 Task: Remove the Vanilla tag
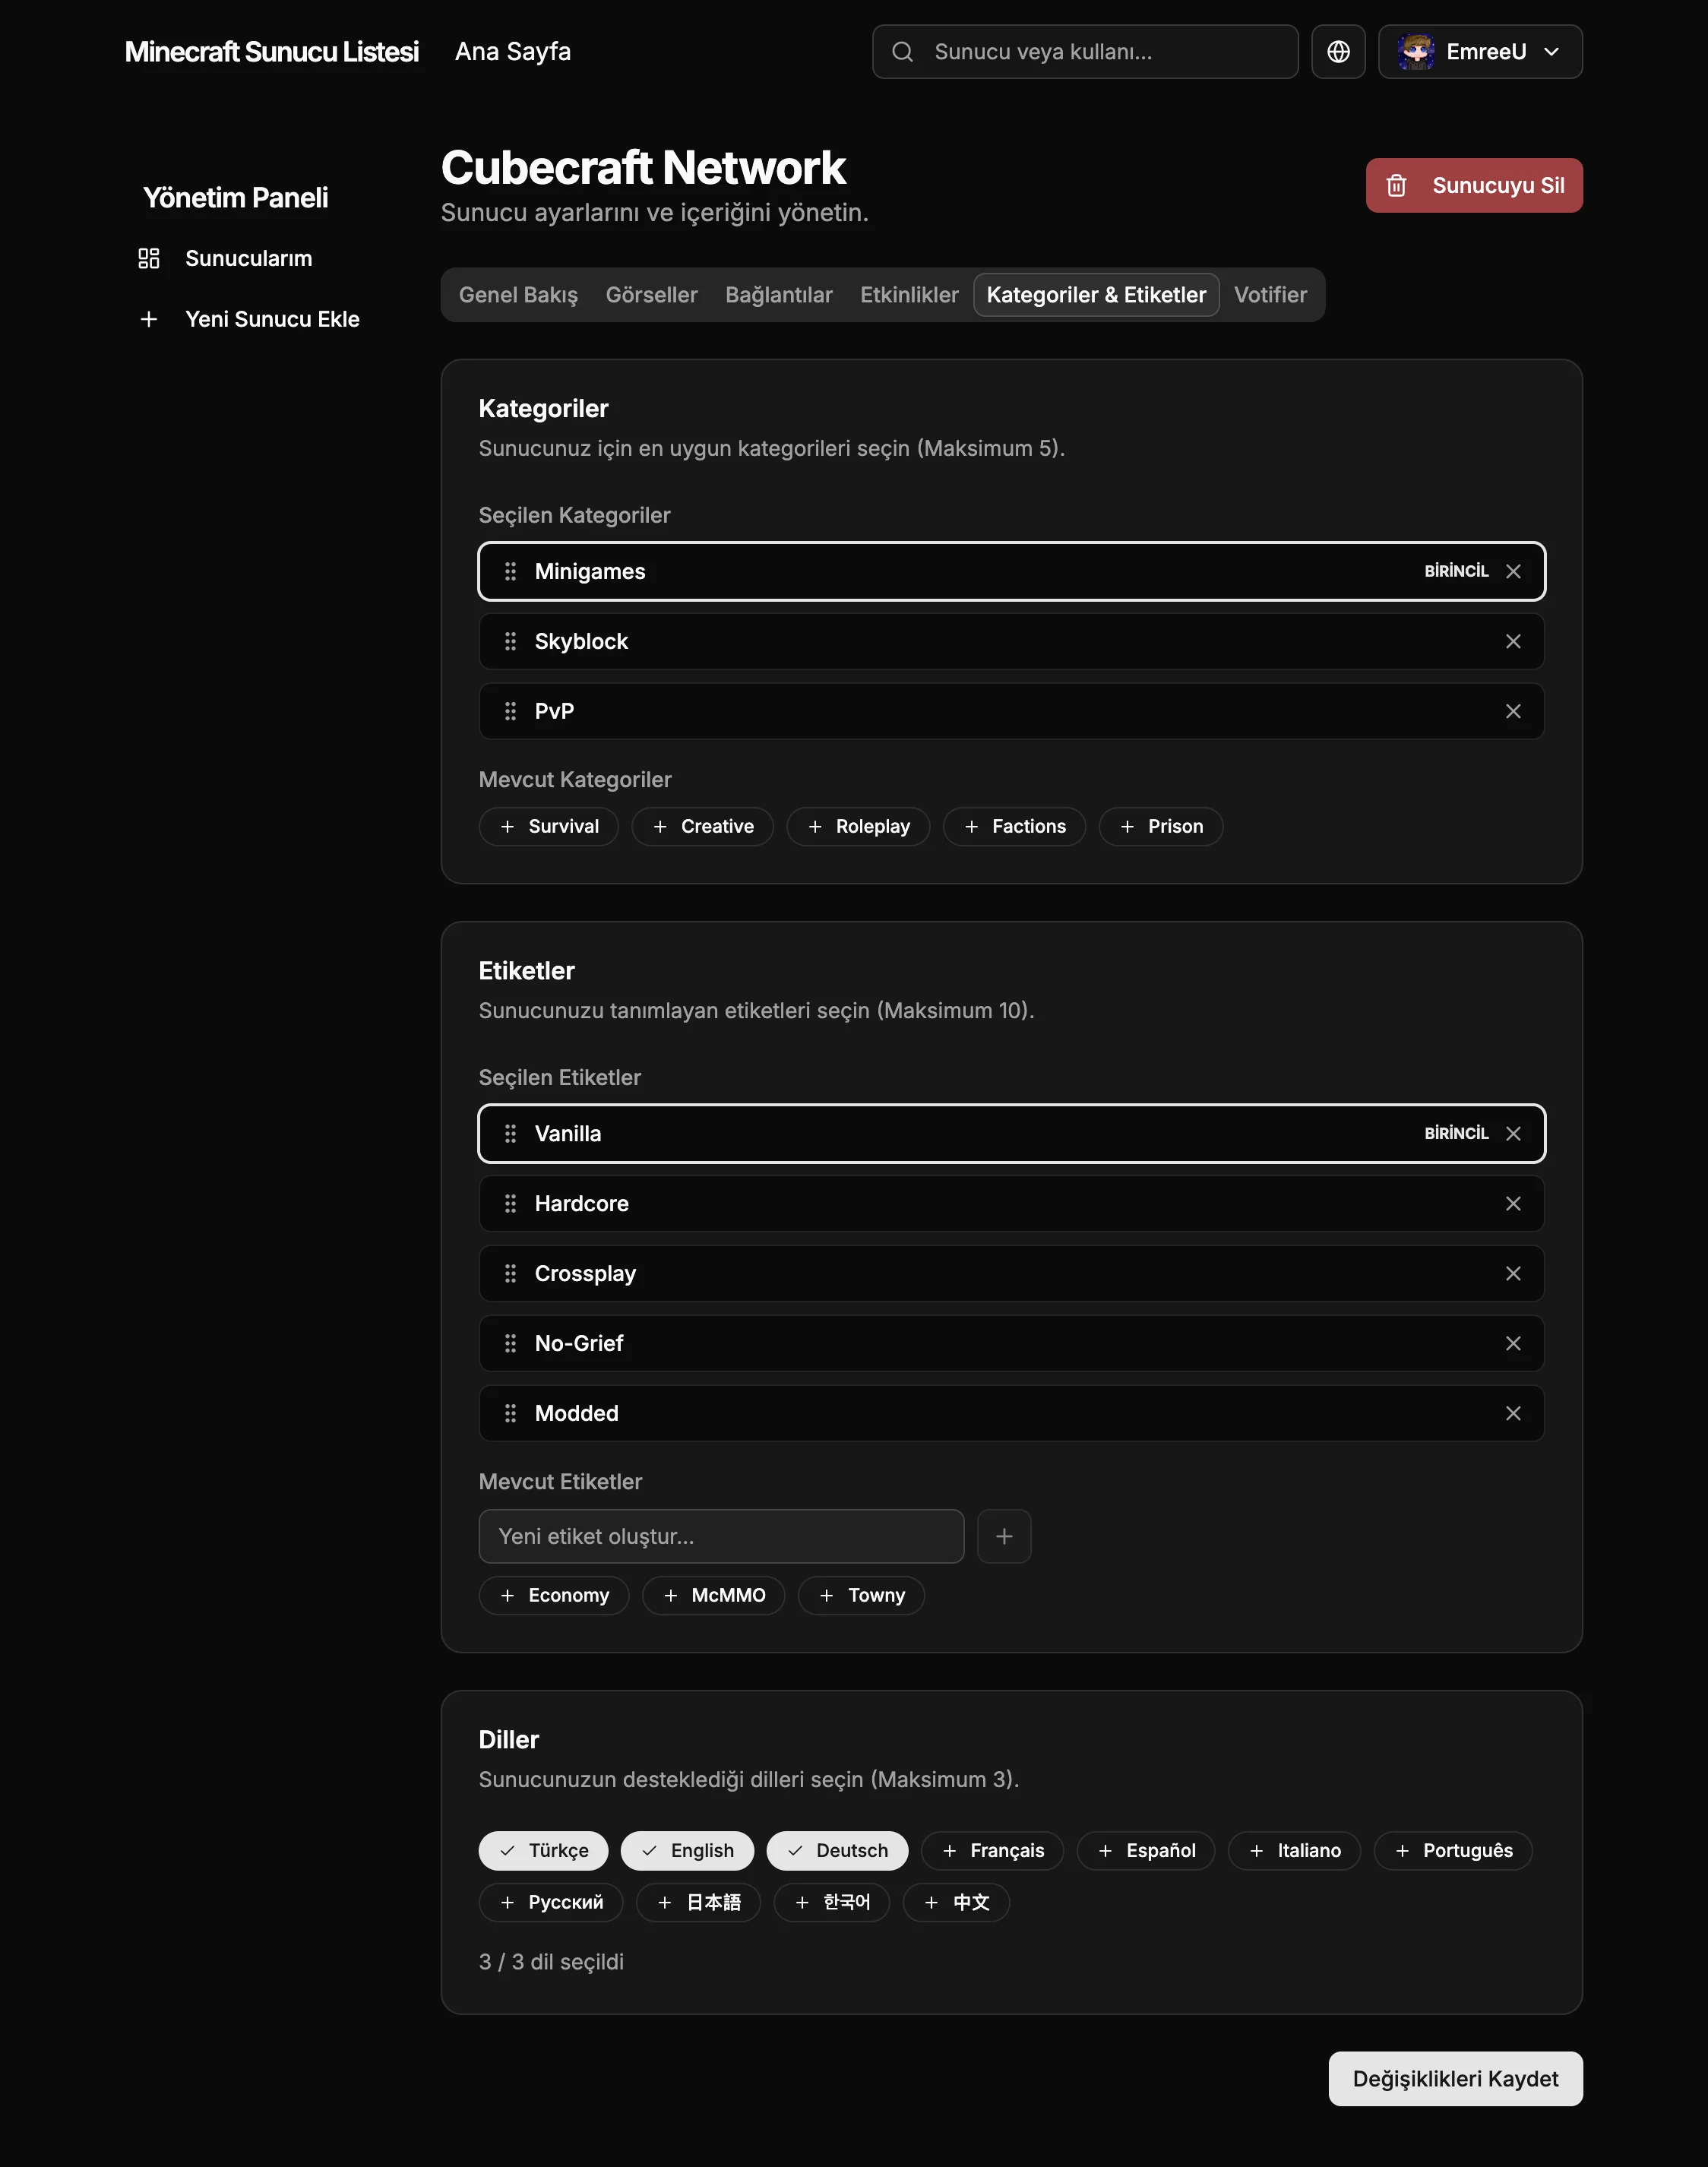pos(1513,1133)
